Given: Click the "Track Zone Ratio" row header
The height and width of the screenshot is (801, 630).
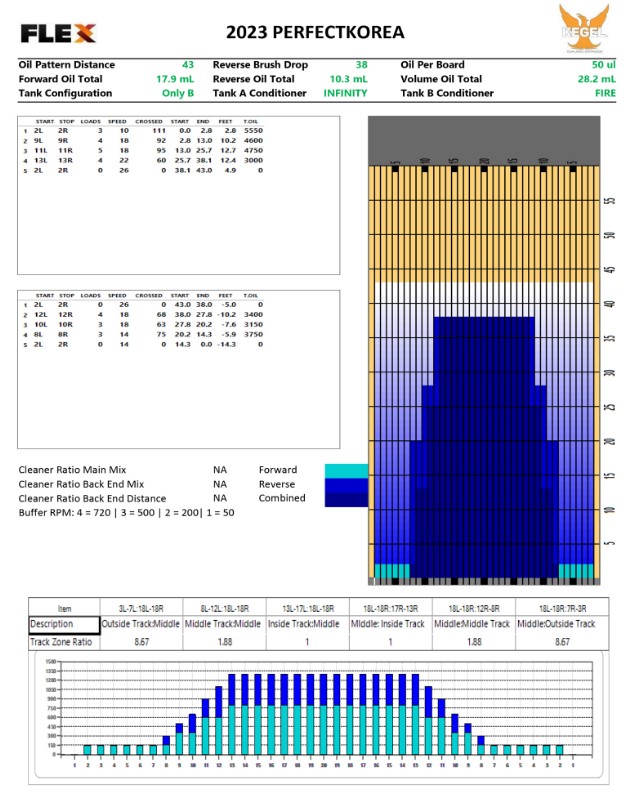Looking at the screenshot, I should coord(64,642).
